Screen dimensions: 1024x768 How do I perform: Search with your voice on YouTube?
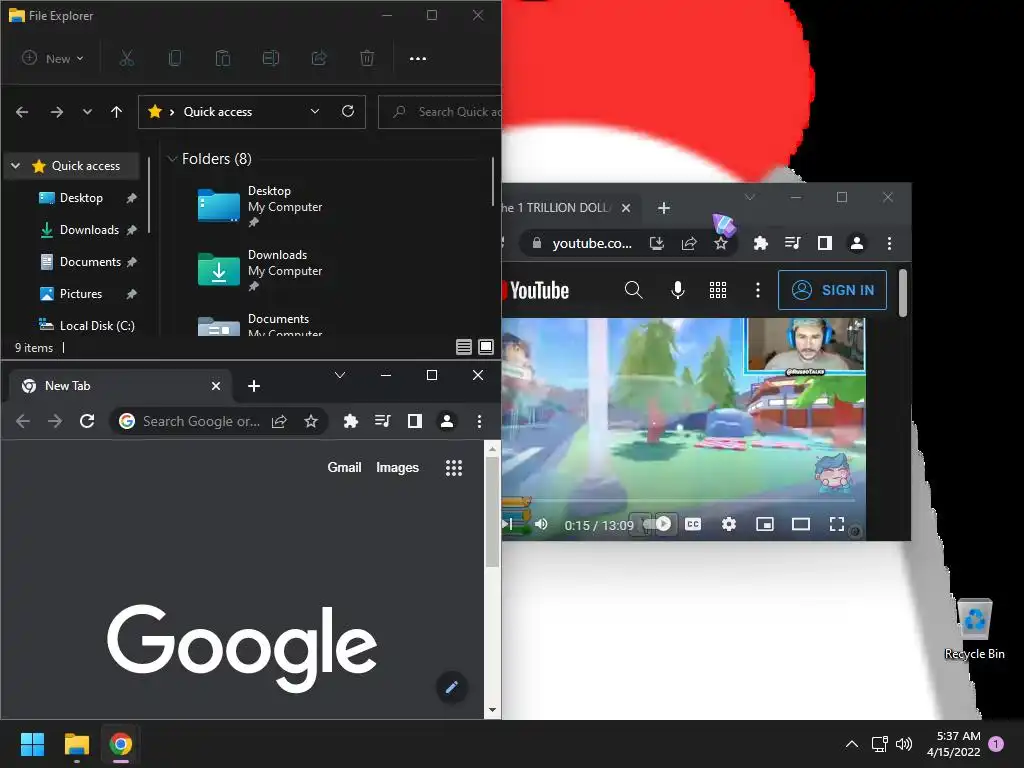tap(678, 290)
